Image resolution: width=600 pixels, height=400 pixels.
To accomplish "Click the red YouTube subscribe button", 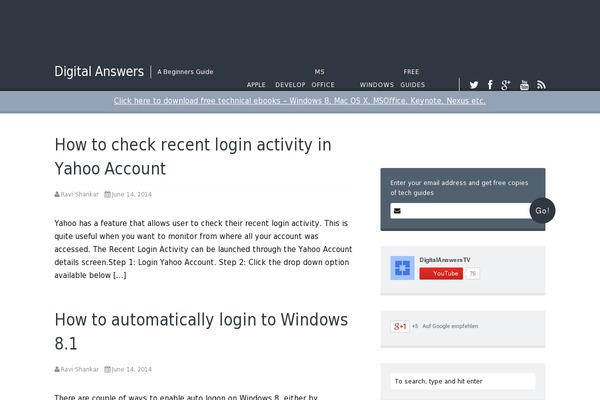I will pyautogui.click(x=441, y=273).
